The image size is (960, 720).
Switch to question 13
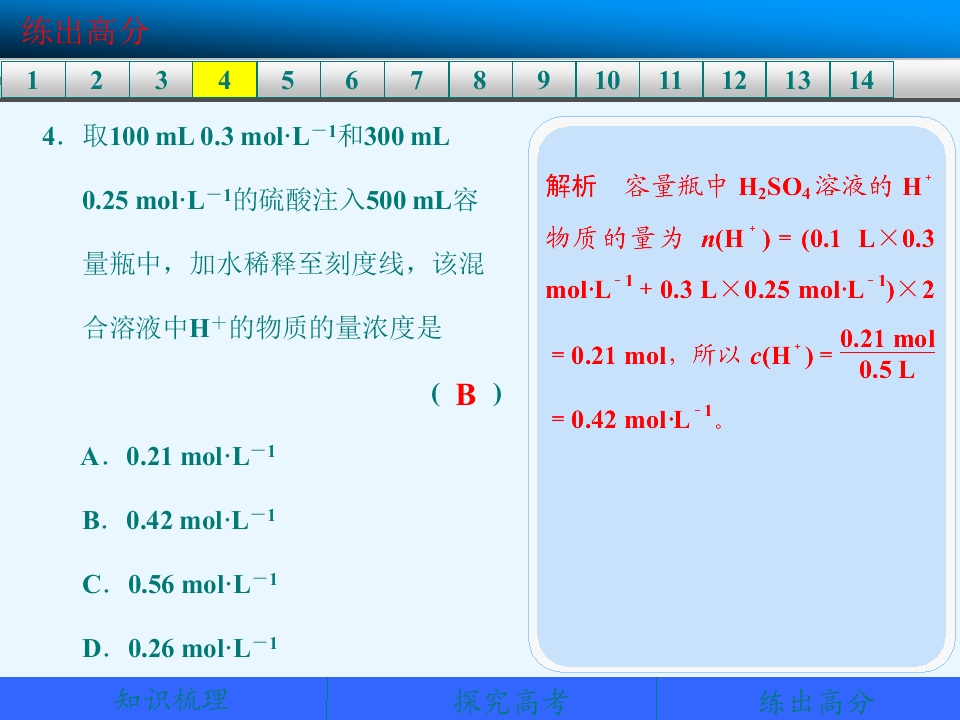798,80
